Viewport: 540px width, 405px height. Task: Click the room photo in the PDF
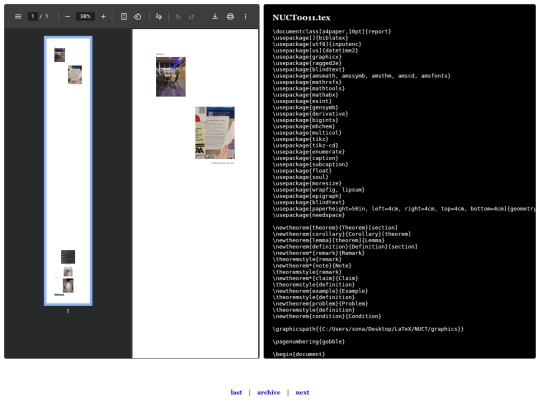(171, 77)
